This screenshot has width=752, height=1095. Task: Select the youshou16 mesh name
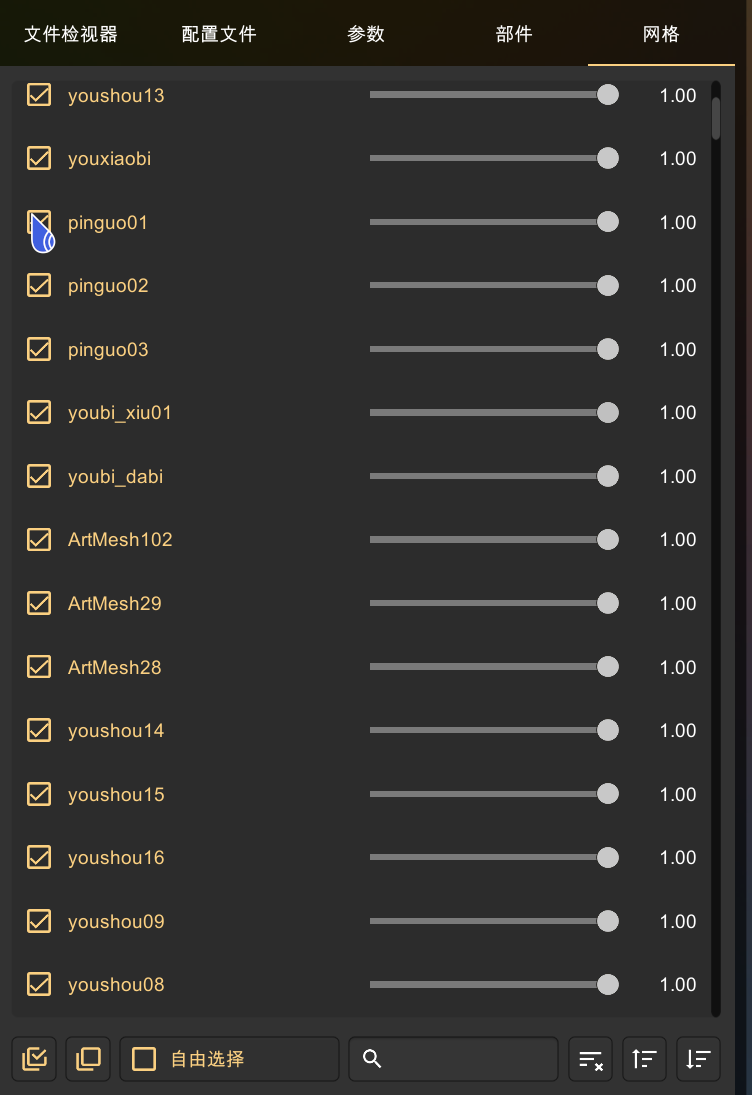point(116,858)
